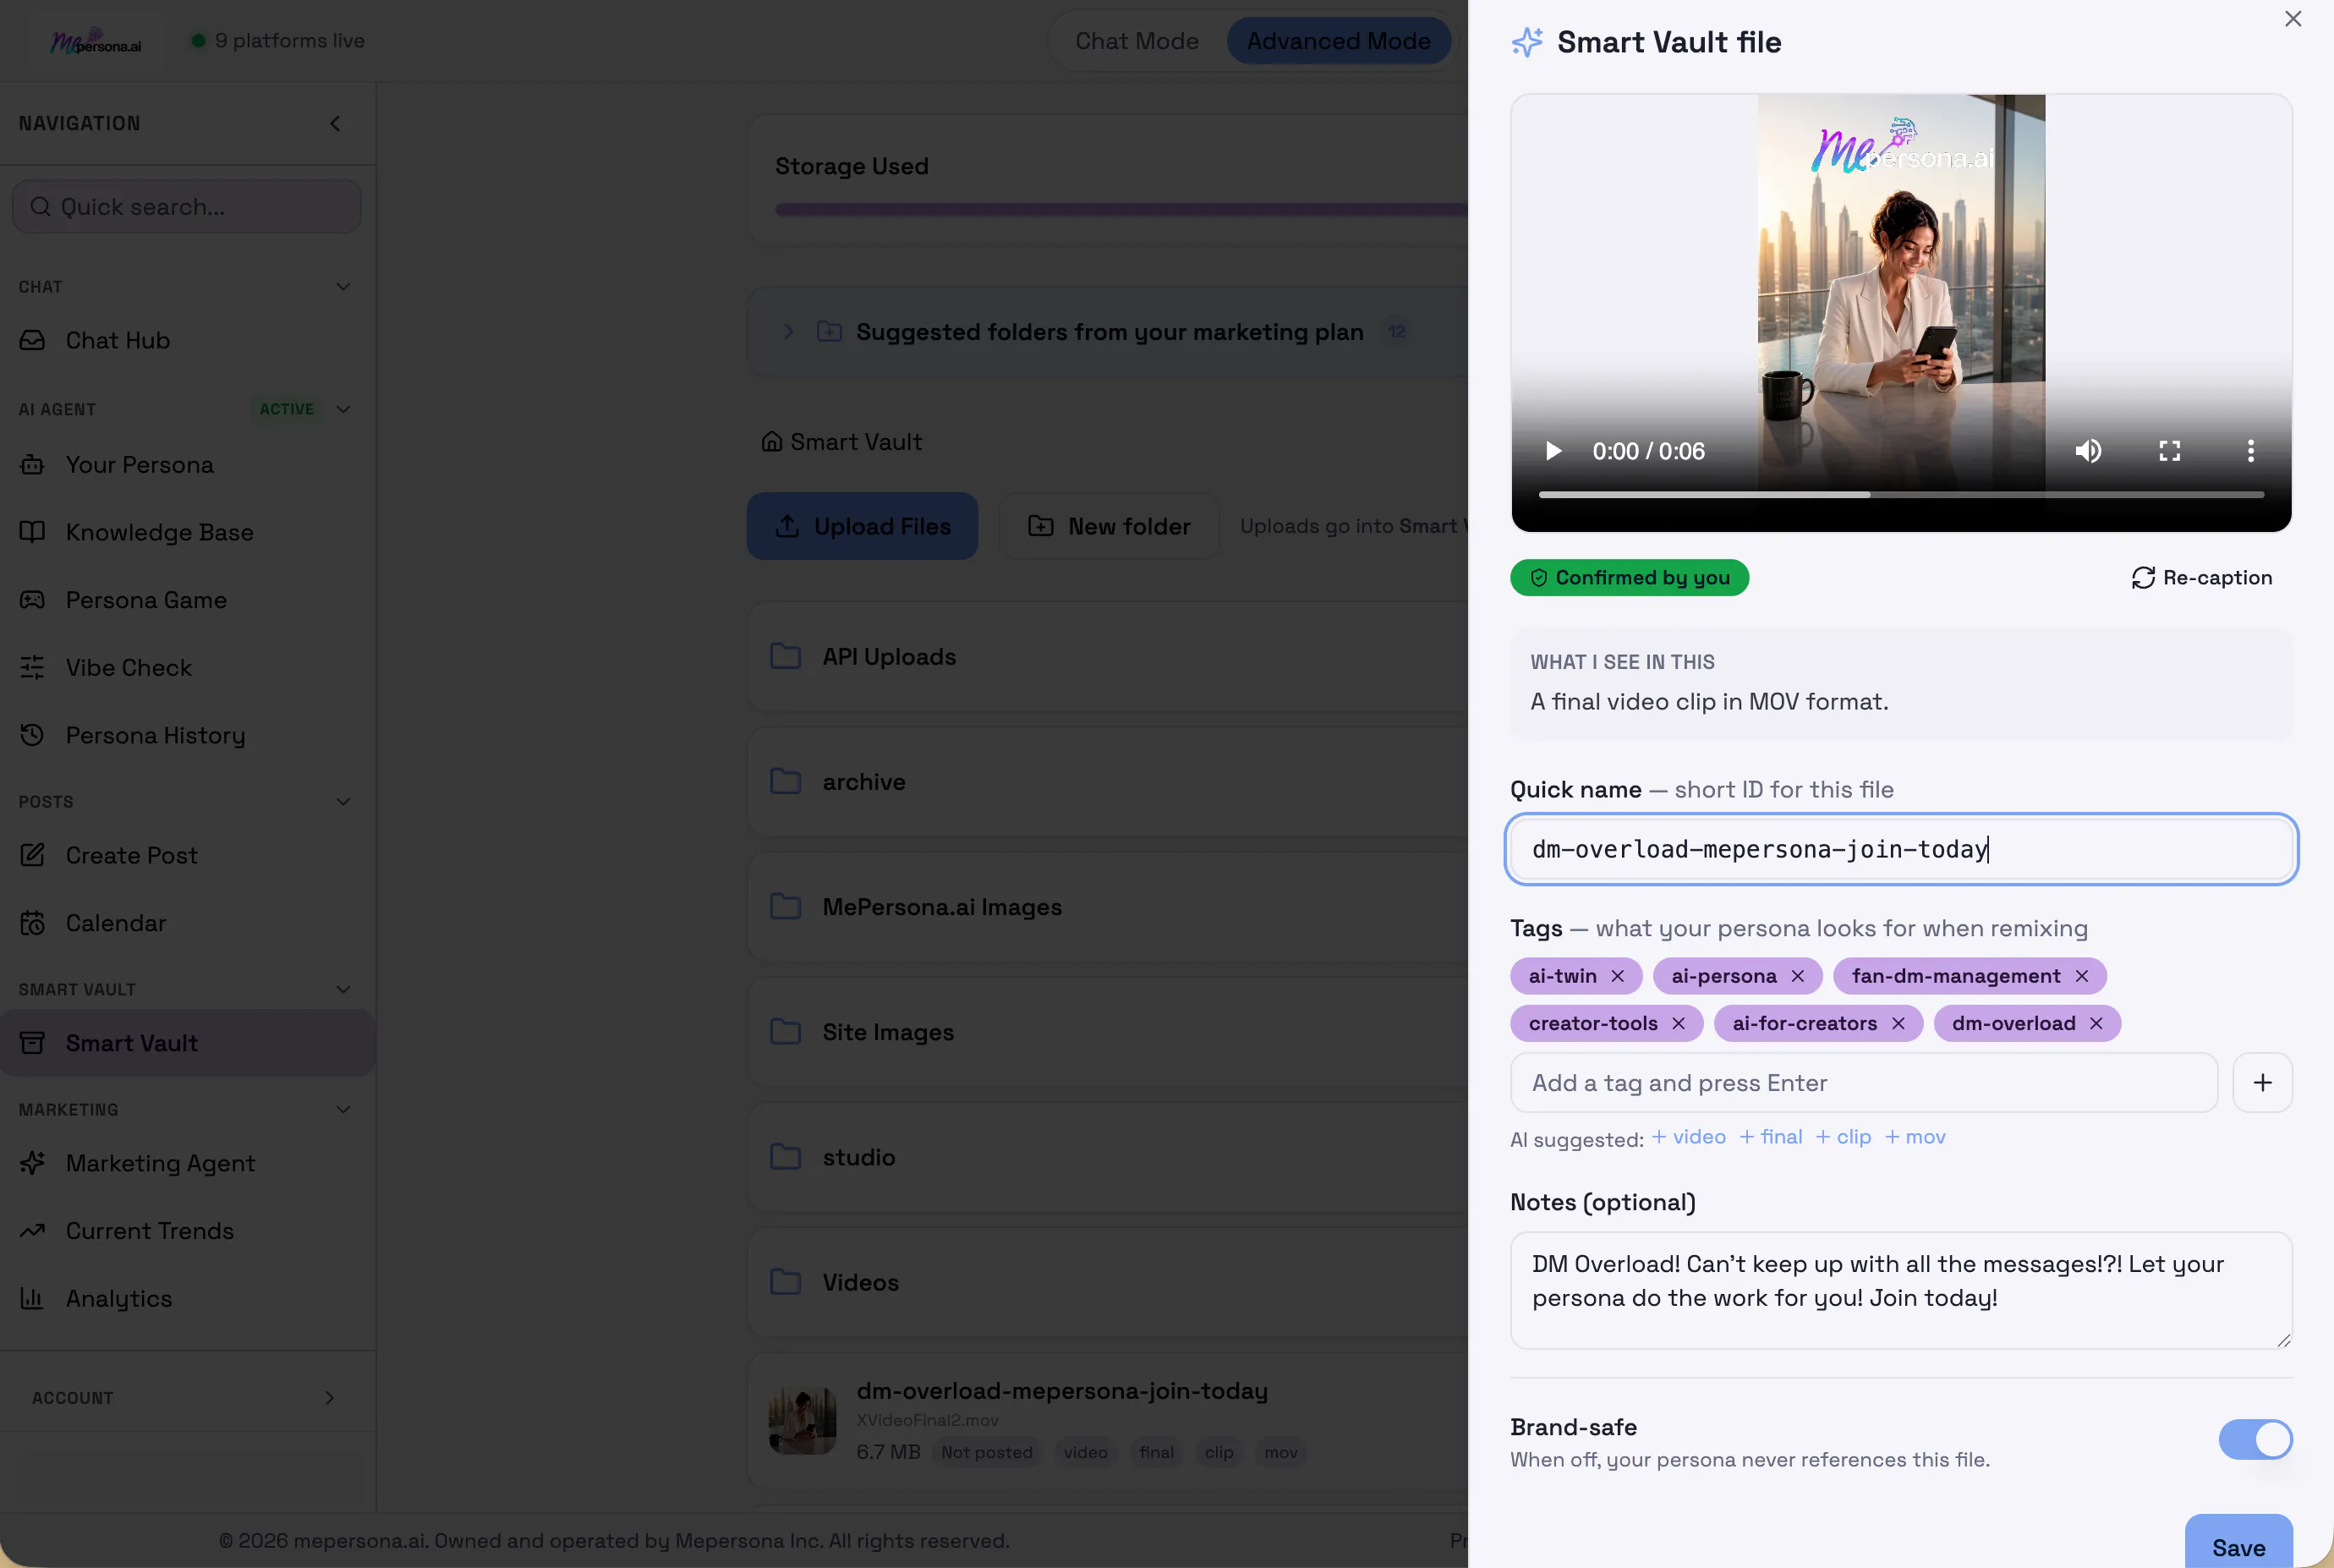This screenshot has width=2334, height=1568.
Task: Open the Site Images folder
Action: 1108,1032
